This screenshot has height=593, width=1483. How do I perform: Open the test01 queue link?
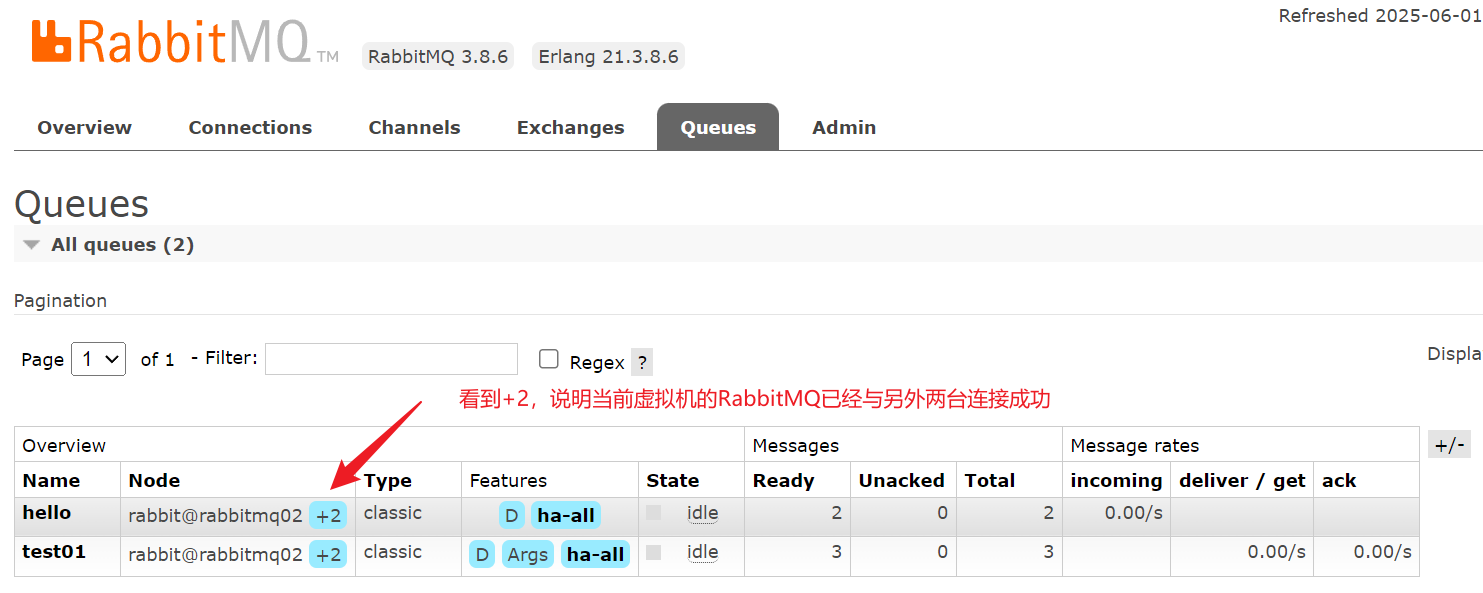[x=54, y=552]
